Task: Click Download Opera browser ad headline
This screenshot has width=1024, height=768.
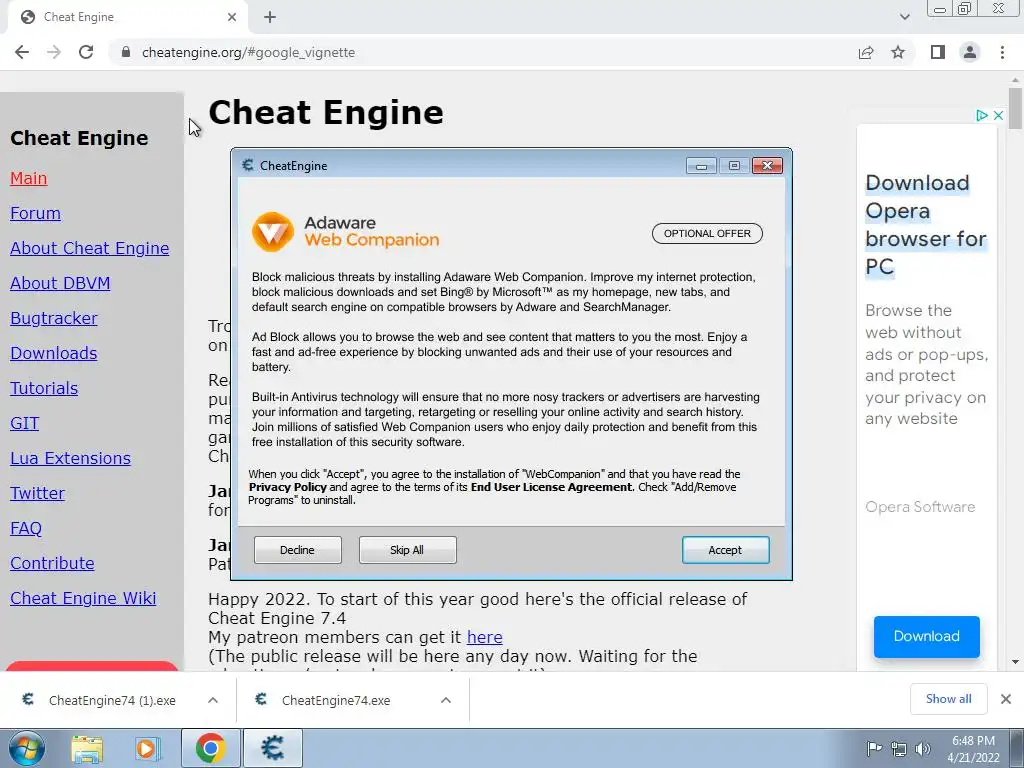Action: [926, 224]
